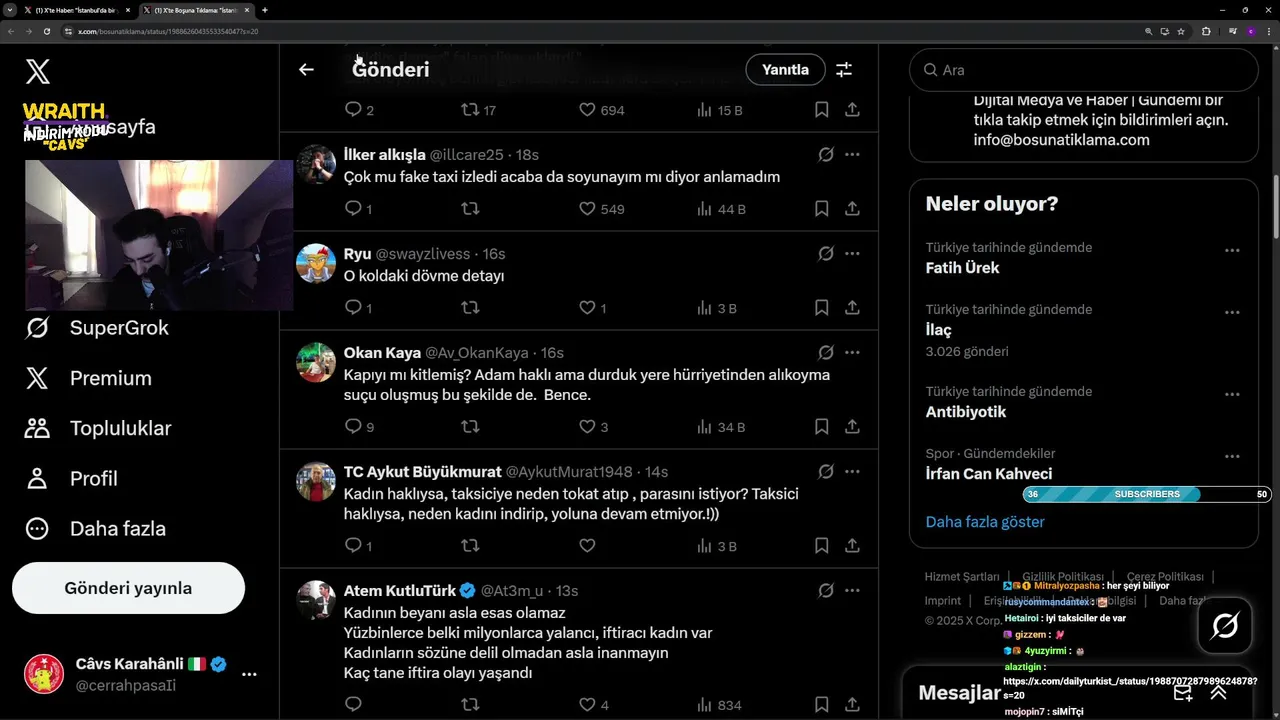Like Ryu's post

click(x=587, y=308)
